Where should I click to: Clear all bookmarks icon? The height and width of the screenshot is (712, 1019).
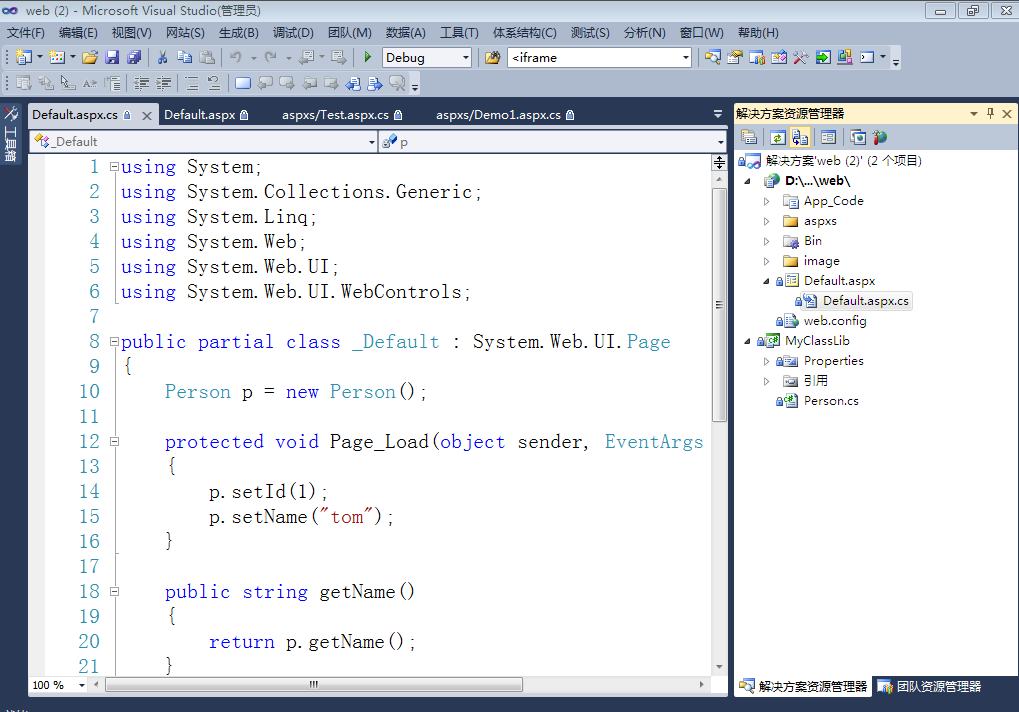397,83
